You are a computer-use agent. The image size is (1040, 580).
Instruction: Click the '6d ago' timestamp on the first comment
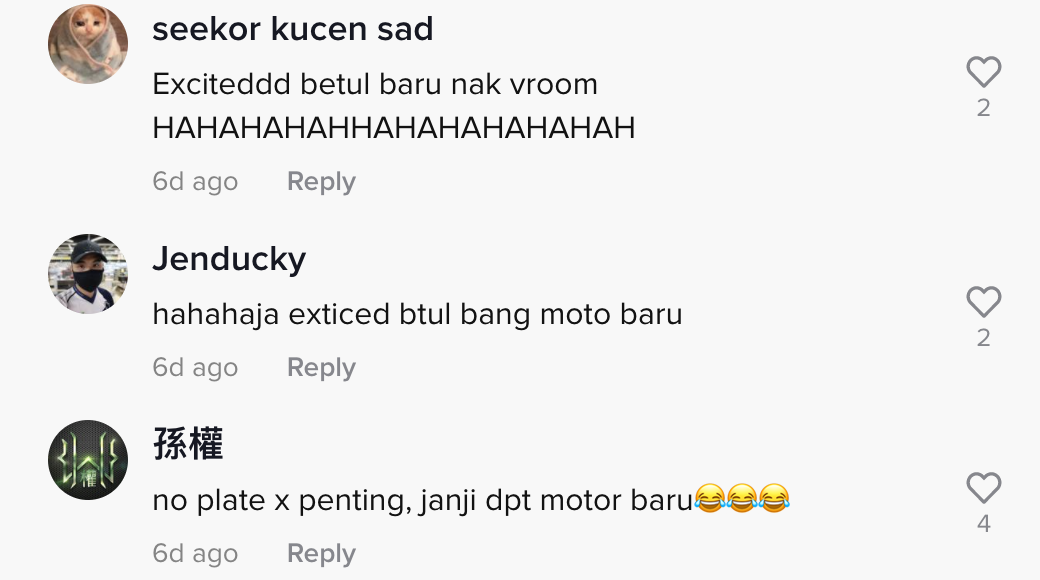pos(195,182)
